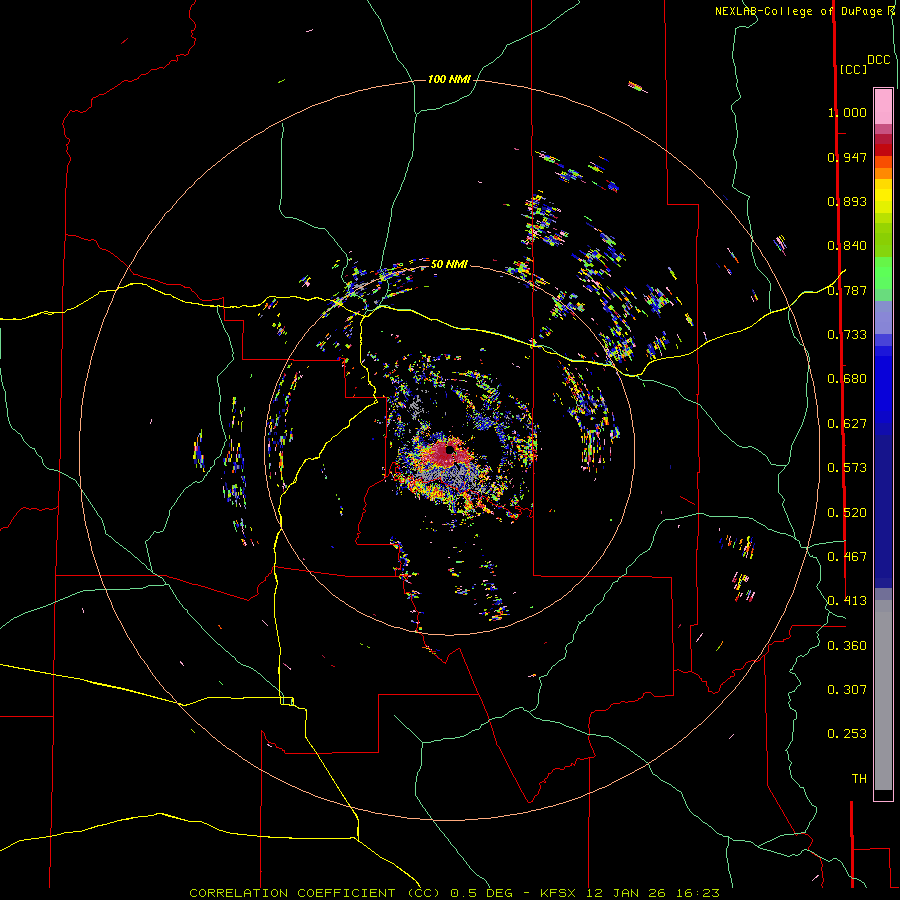This screenshot has width=900, height=900.
Task: Click the "50 NMI" range ring label
Action: click(449, 264)
